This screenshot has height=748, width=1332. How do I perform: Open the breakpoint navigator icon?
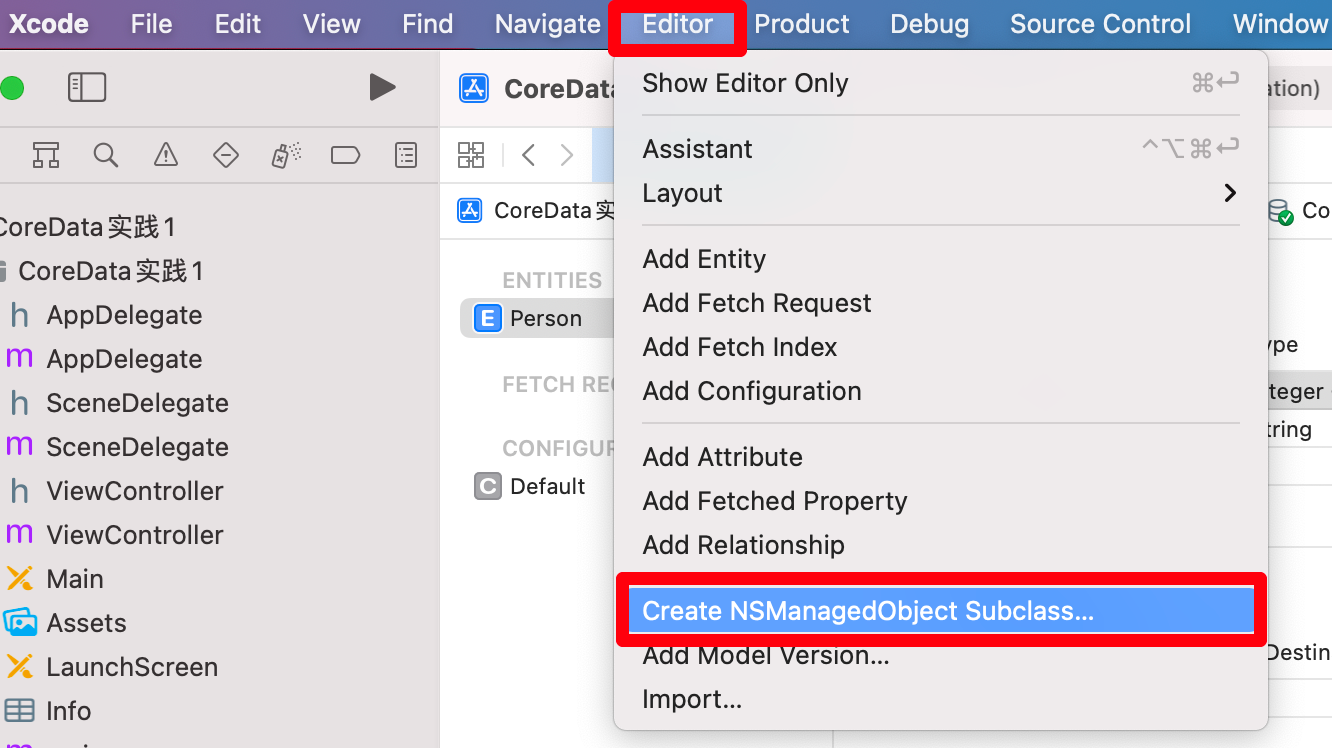(x=345, y=155)
